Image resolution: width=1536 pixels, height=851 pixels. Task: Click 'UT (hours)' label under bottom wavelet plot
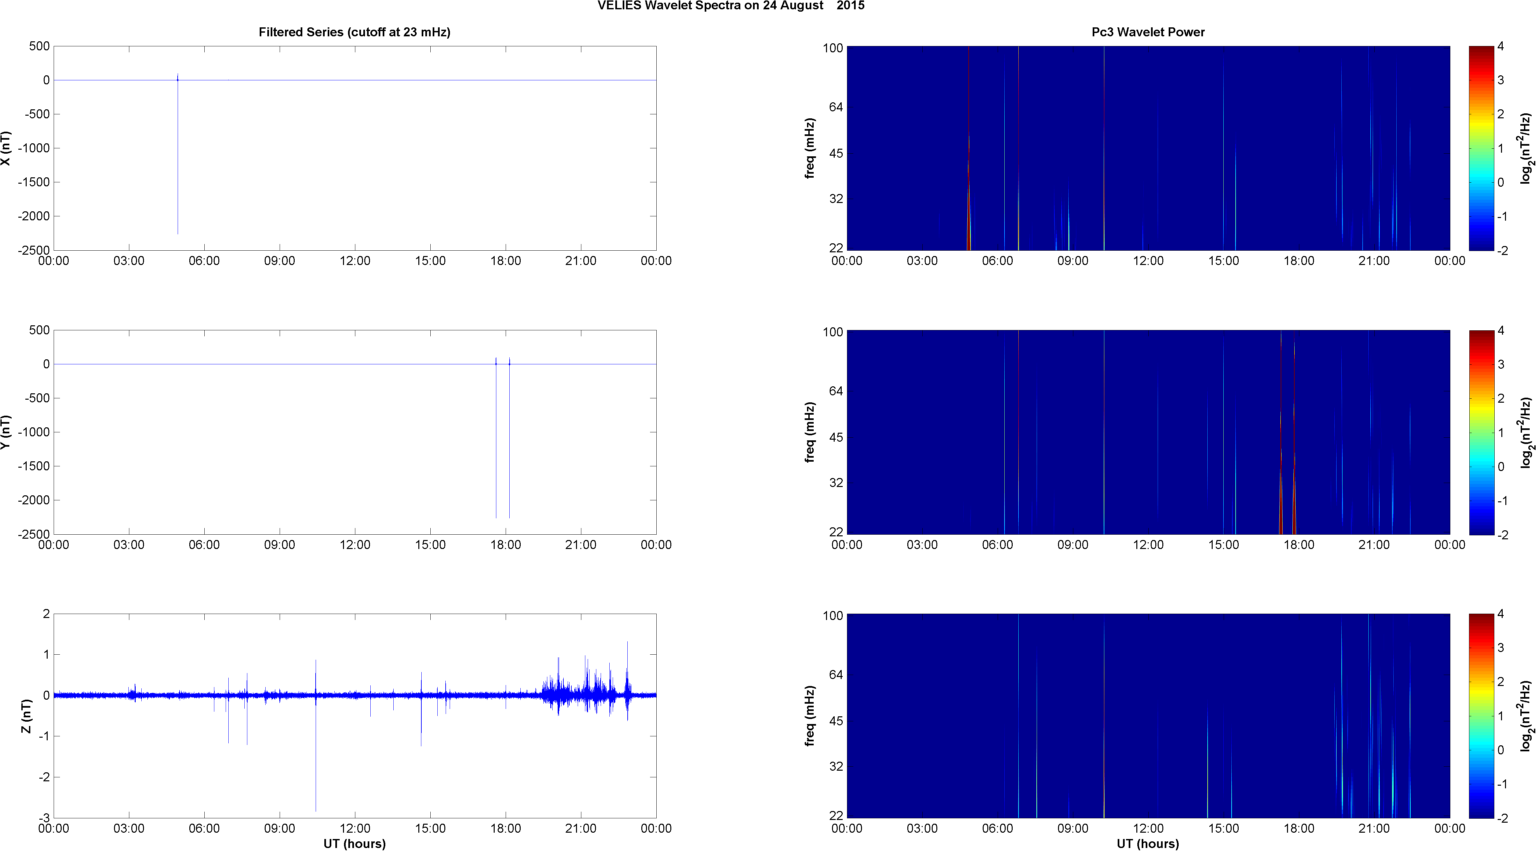click(x=1148, y=843)
